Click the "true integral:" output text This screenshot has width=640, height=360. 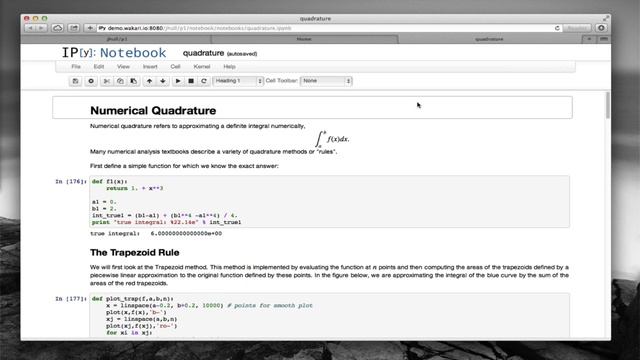pos(156,233)
